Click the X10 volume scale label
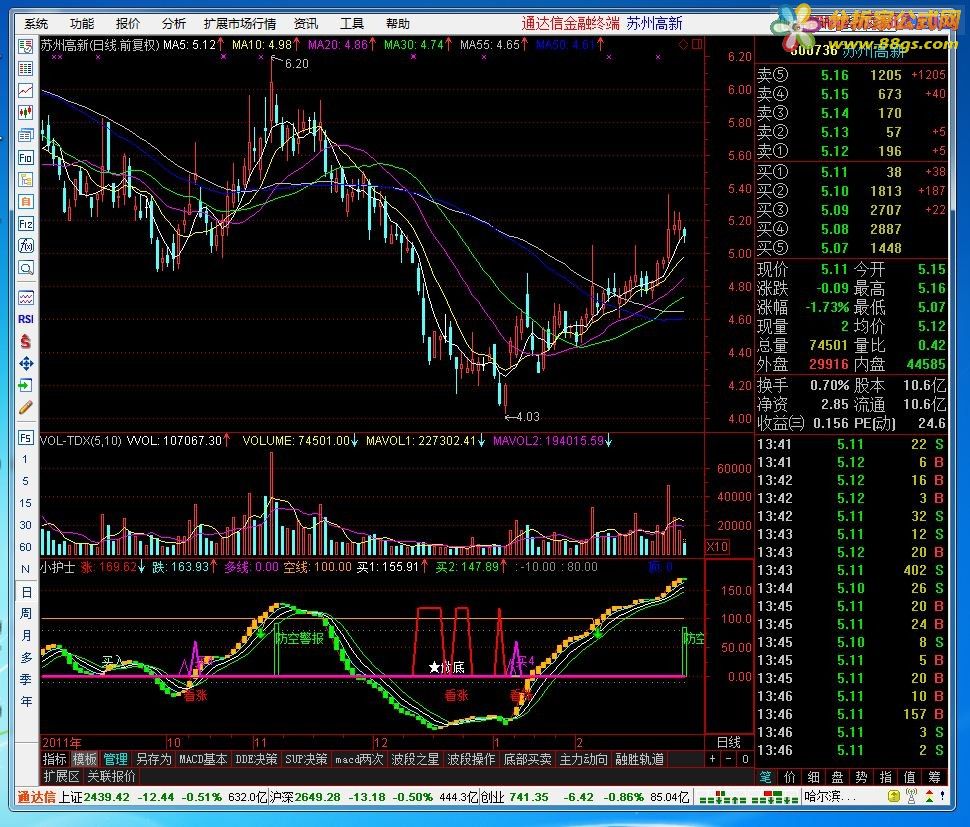 point(717,547)
